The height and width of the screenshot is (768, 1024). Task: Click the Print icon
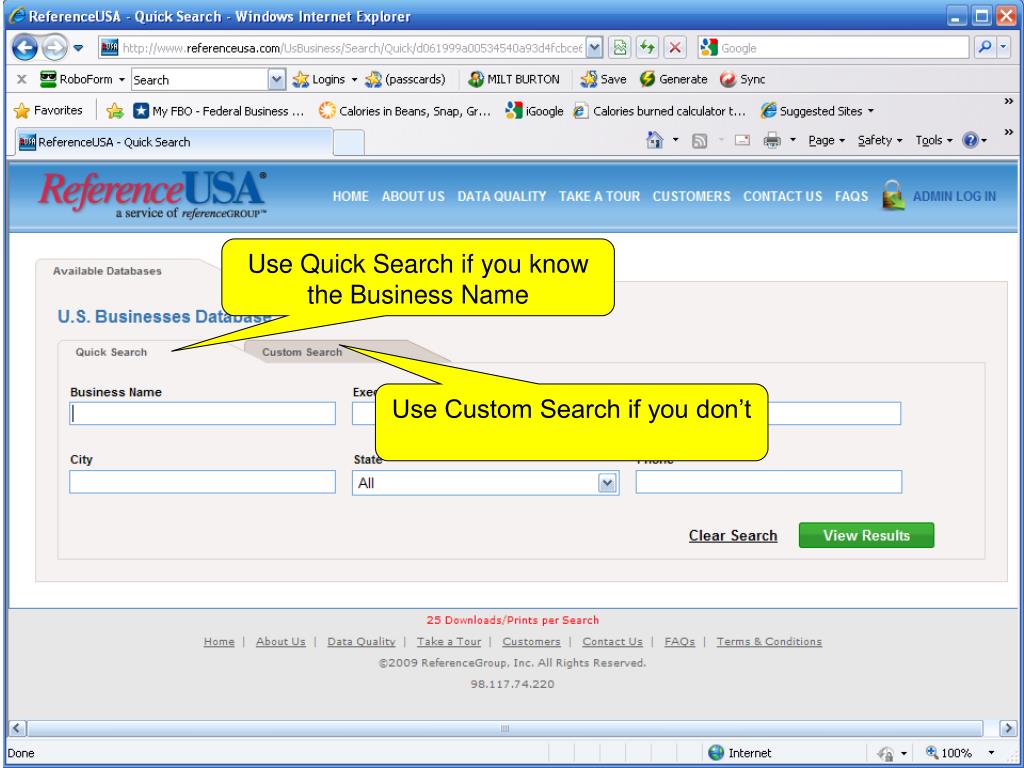pos(772,140)
